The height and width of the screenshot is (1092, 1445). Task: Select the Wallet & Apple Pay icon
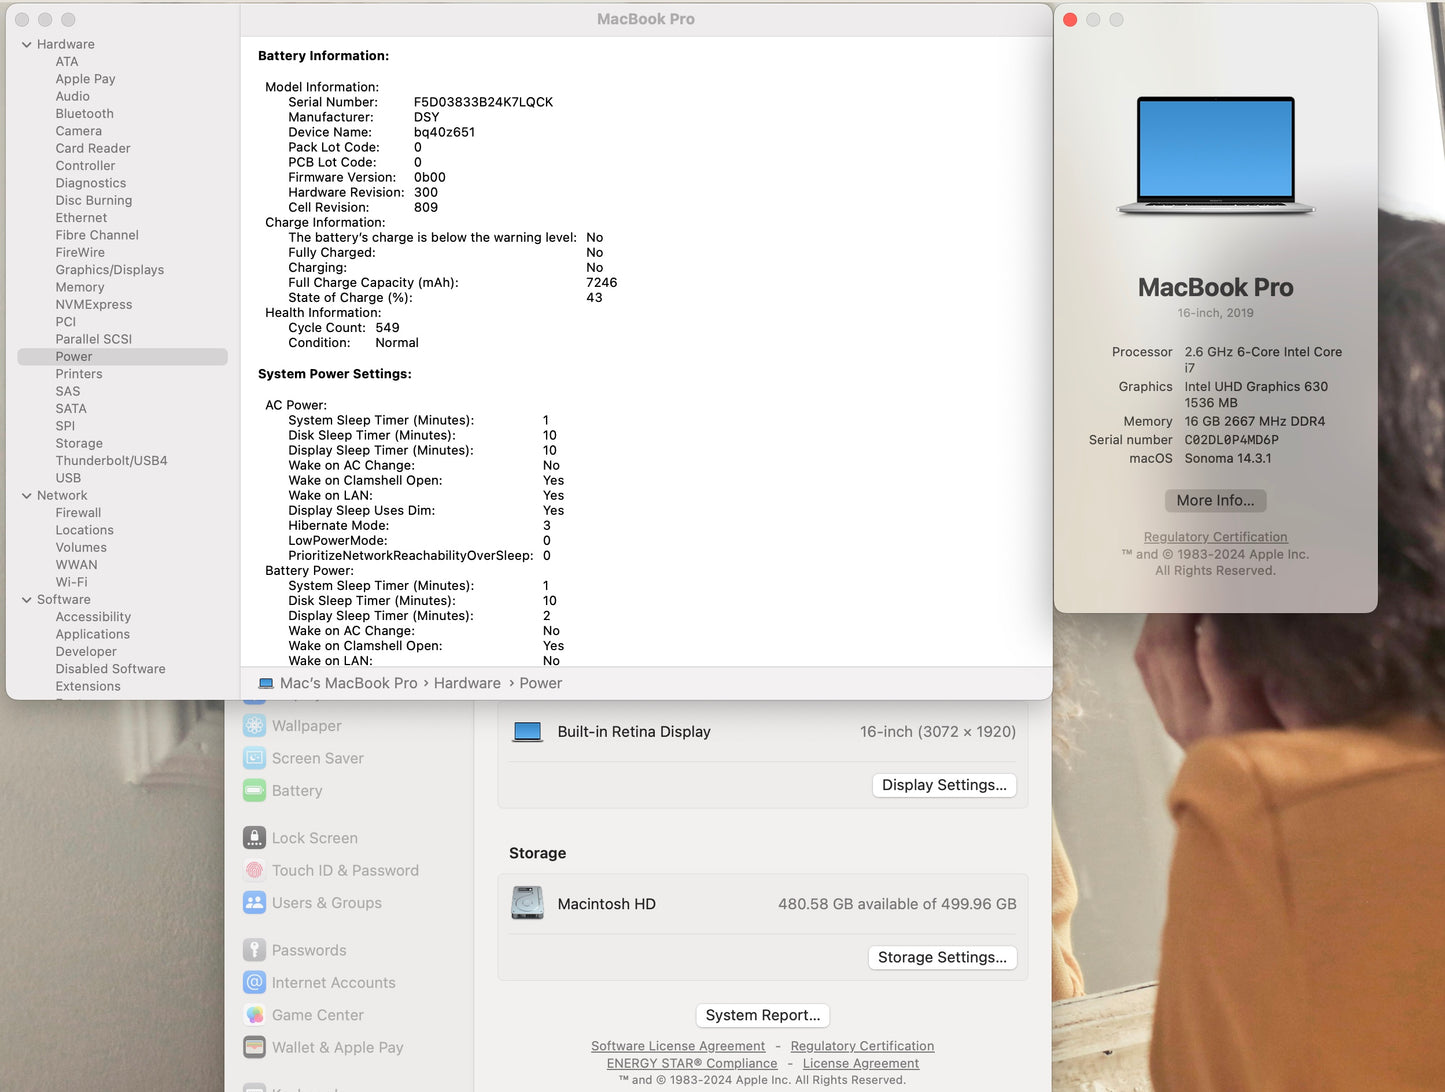[255, 1047]
